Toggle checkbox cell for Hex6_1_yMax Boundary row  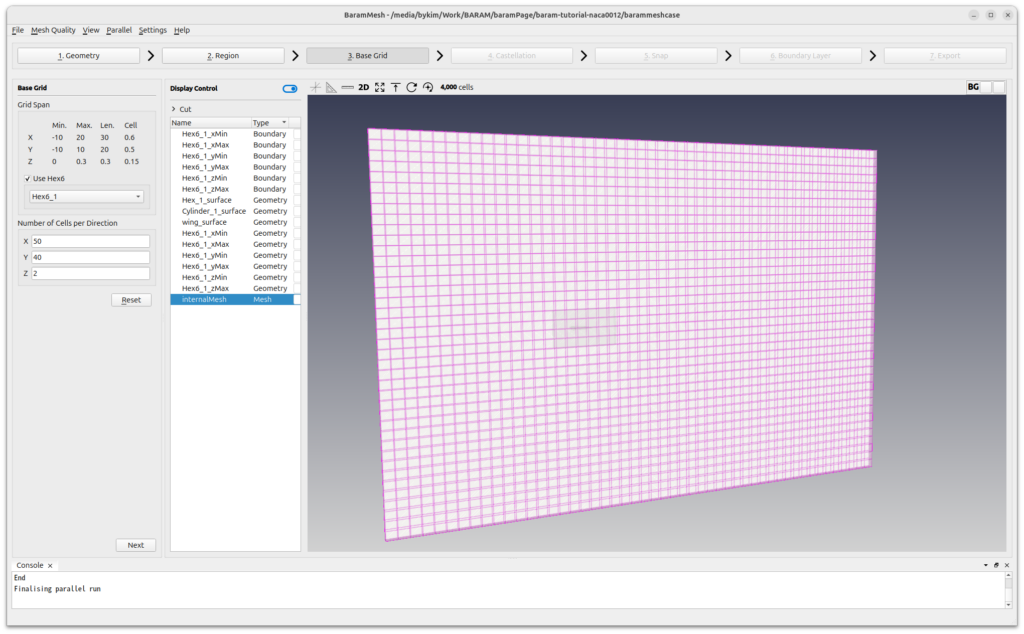(x=296, y=167)
